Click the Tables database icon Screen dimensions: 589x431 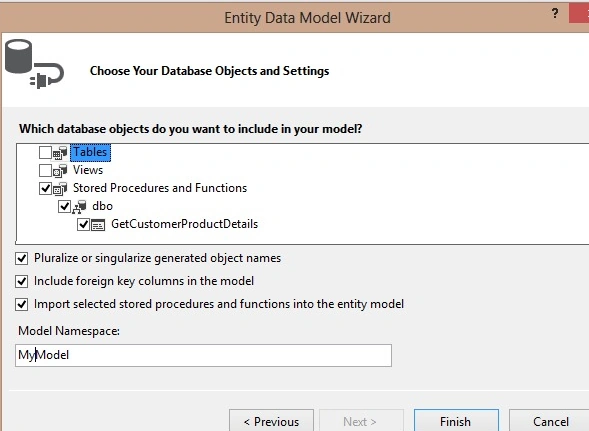[x=60, y=153]
